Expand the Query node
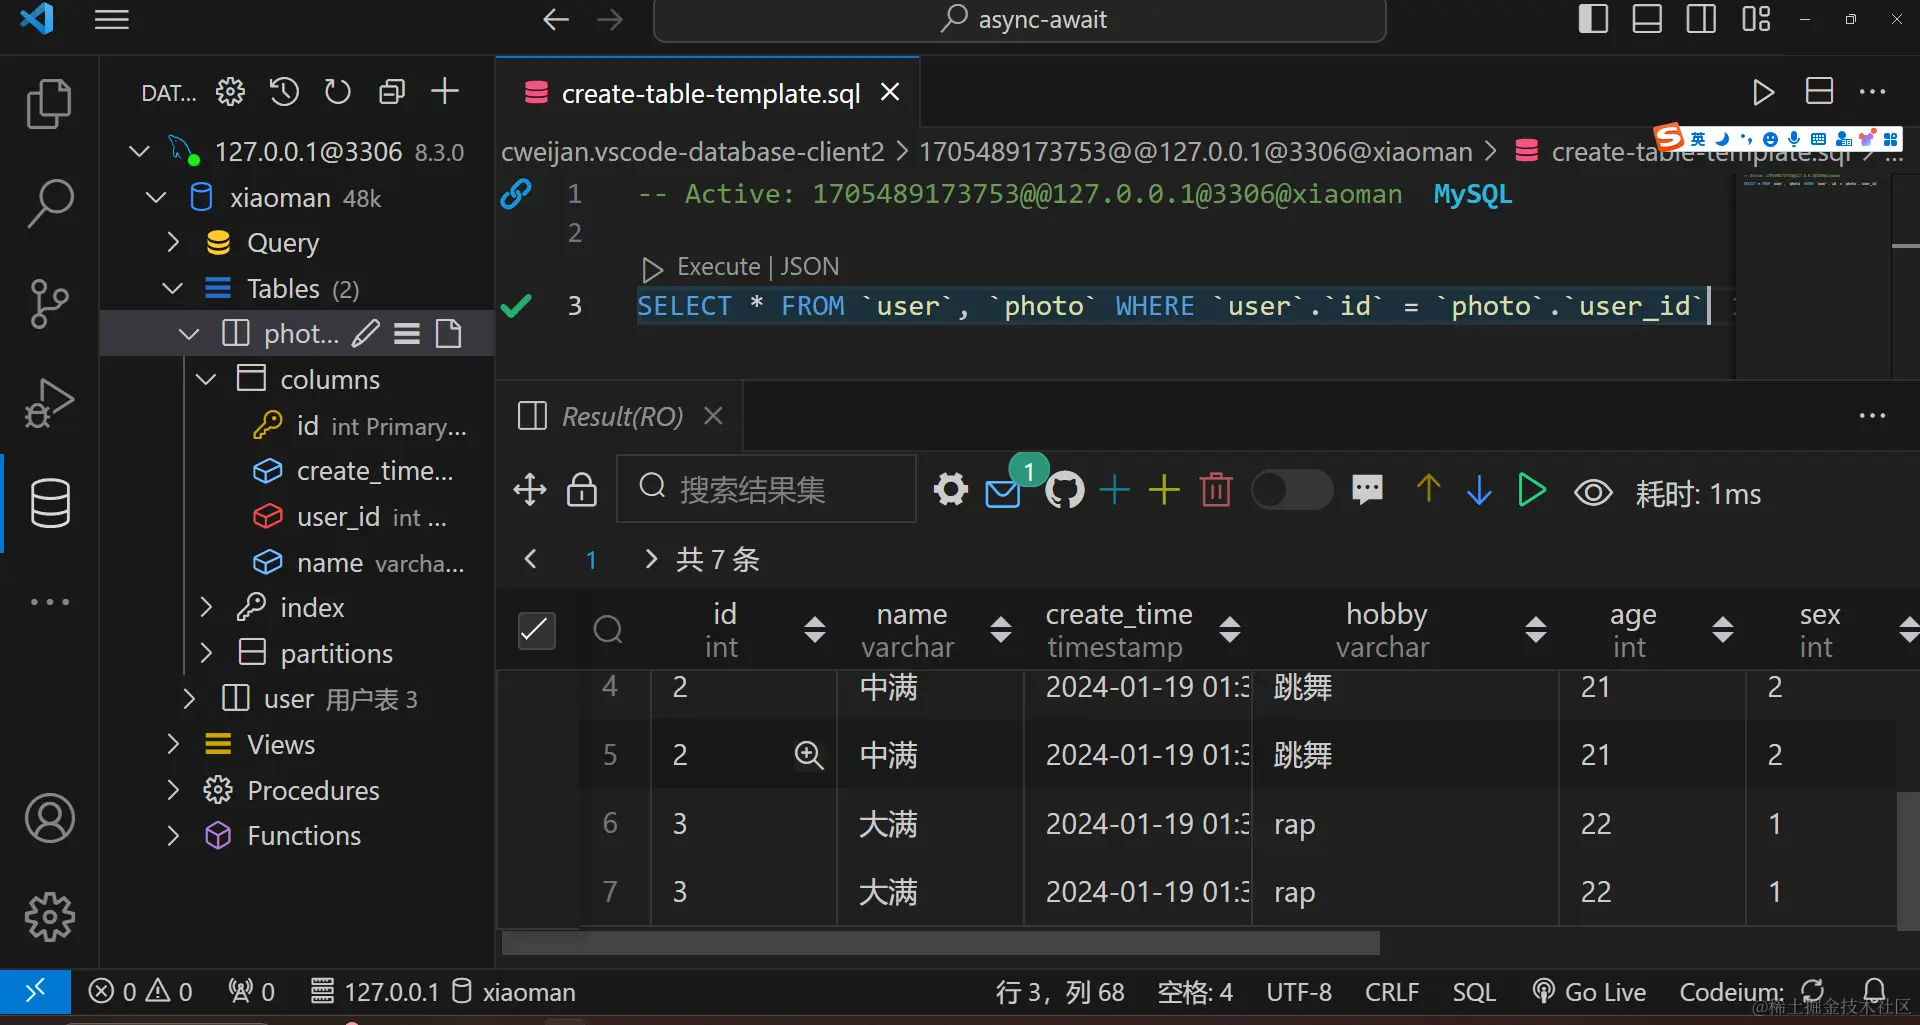Viewport: 1920px width, 1025px height. click(x=173, y=242)
